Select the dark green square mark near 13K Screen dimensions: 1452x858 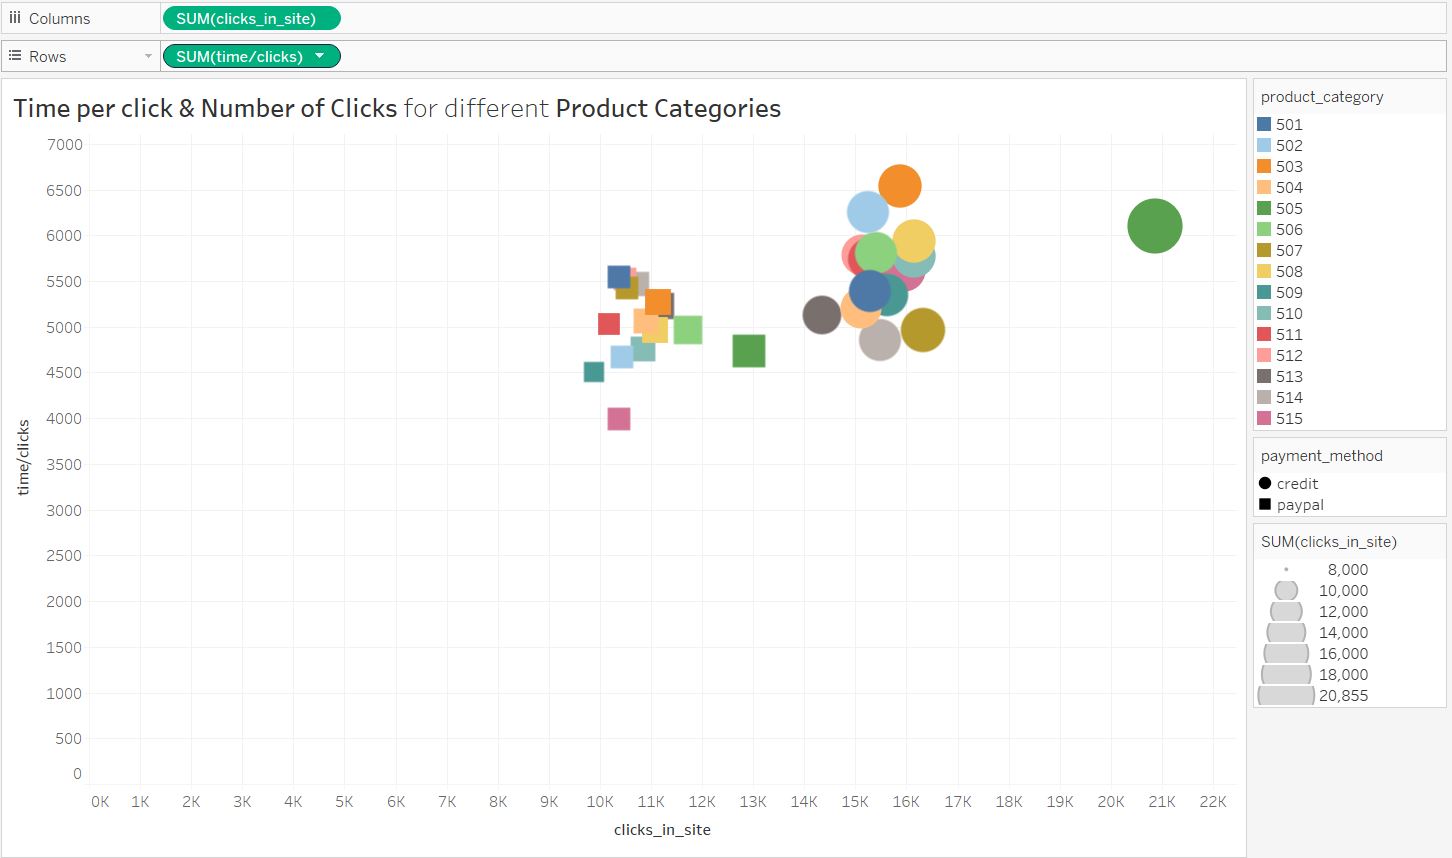tap(749, 351)
